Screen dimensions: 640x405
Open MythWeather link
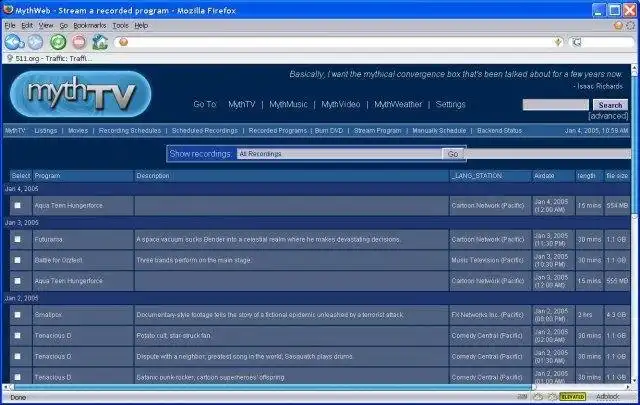398,105
